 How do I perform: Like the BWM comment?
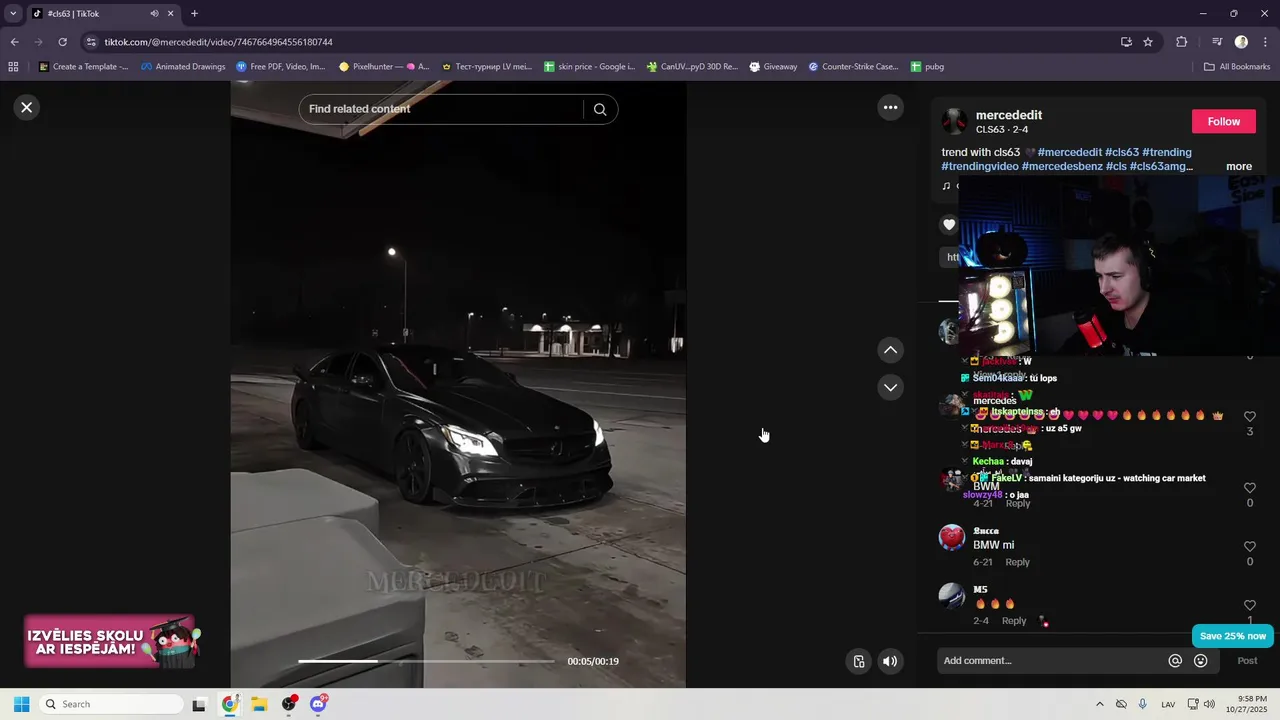tap(1249, 488)
